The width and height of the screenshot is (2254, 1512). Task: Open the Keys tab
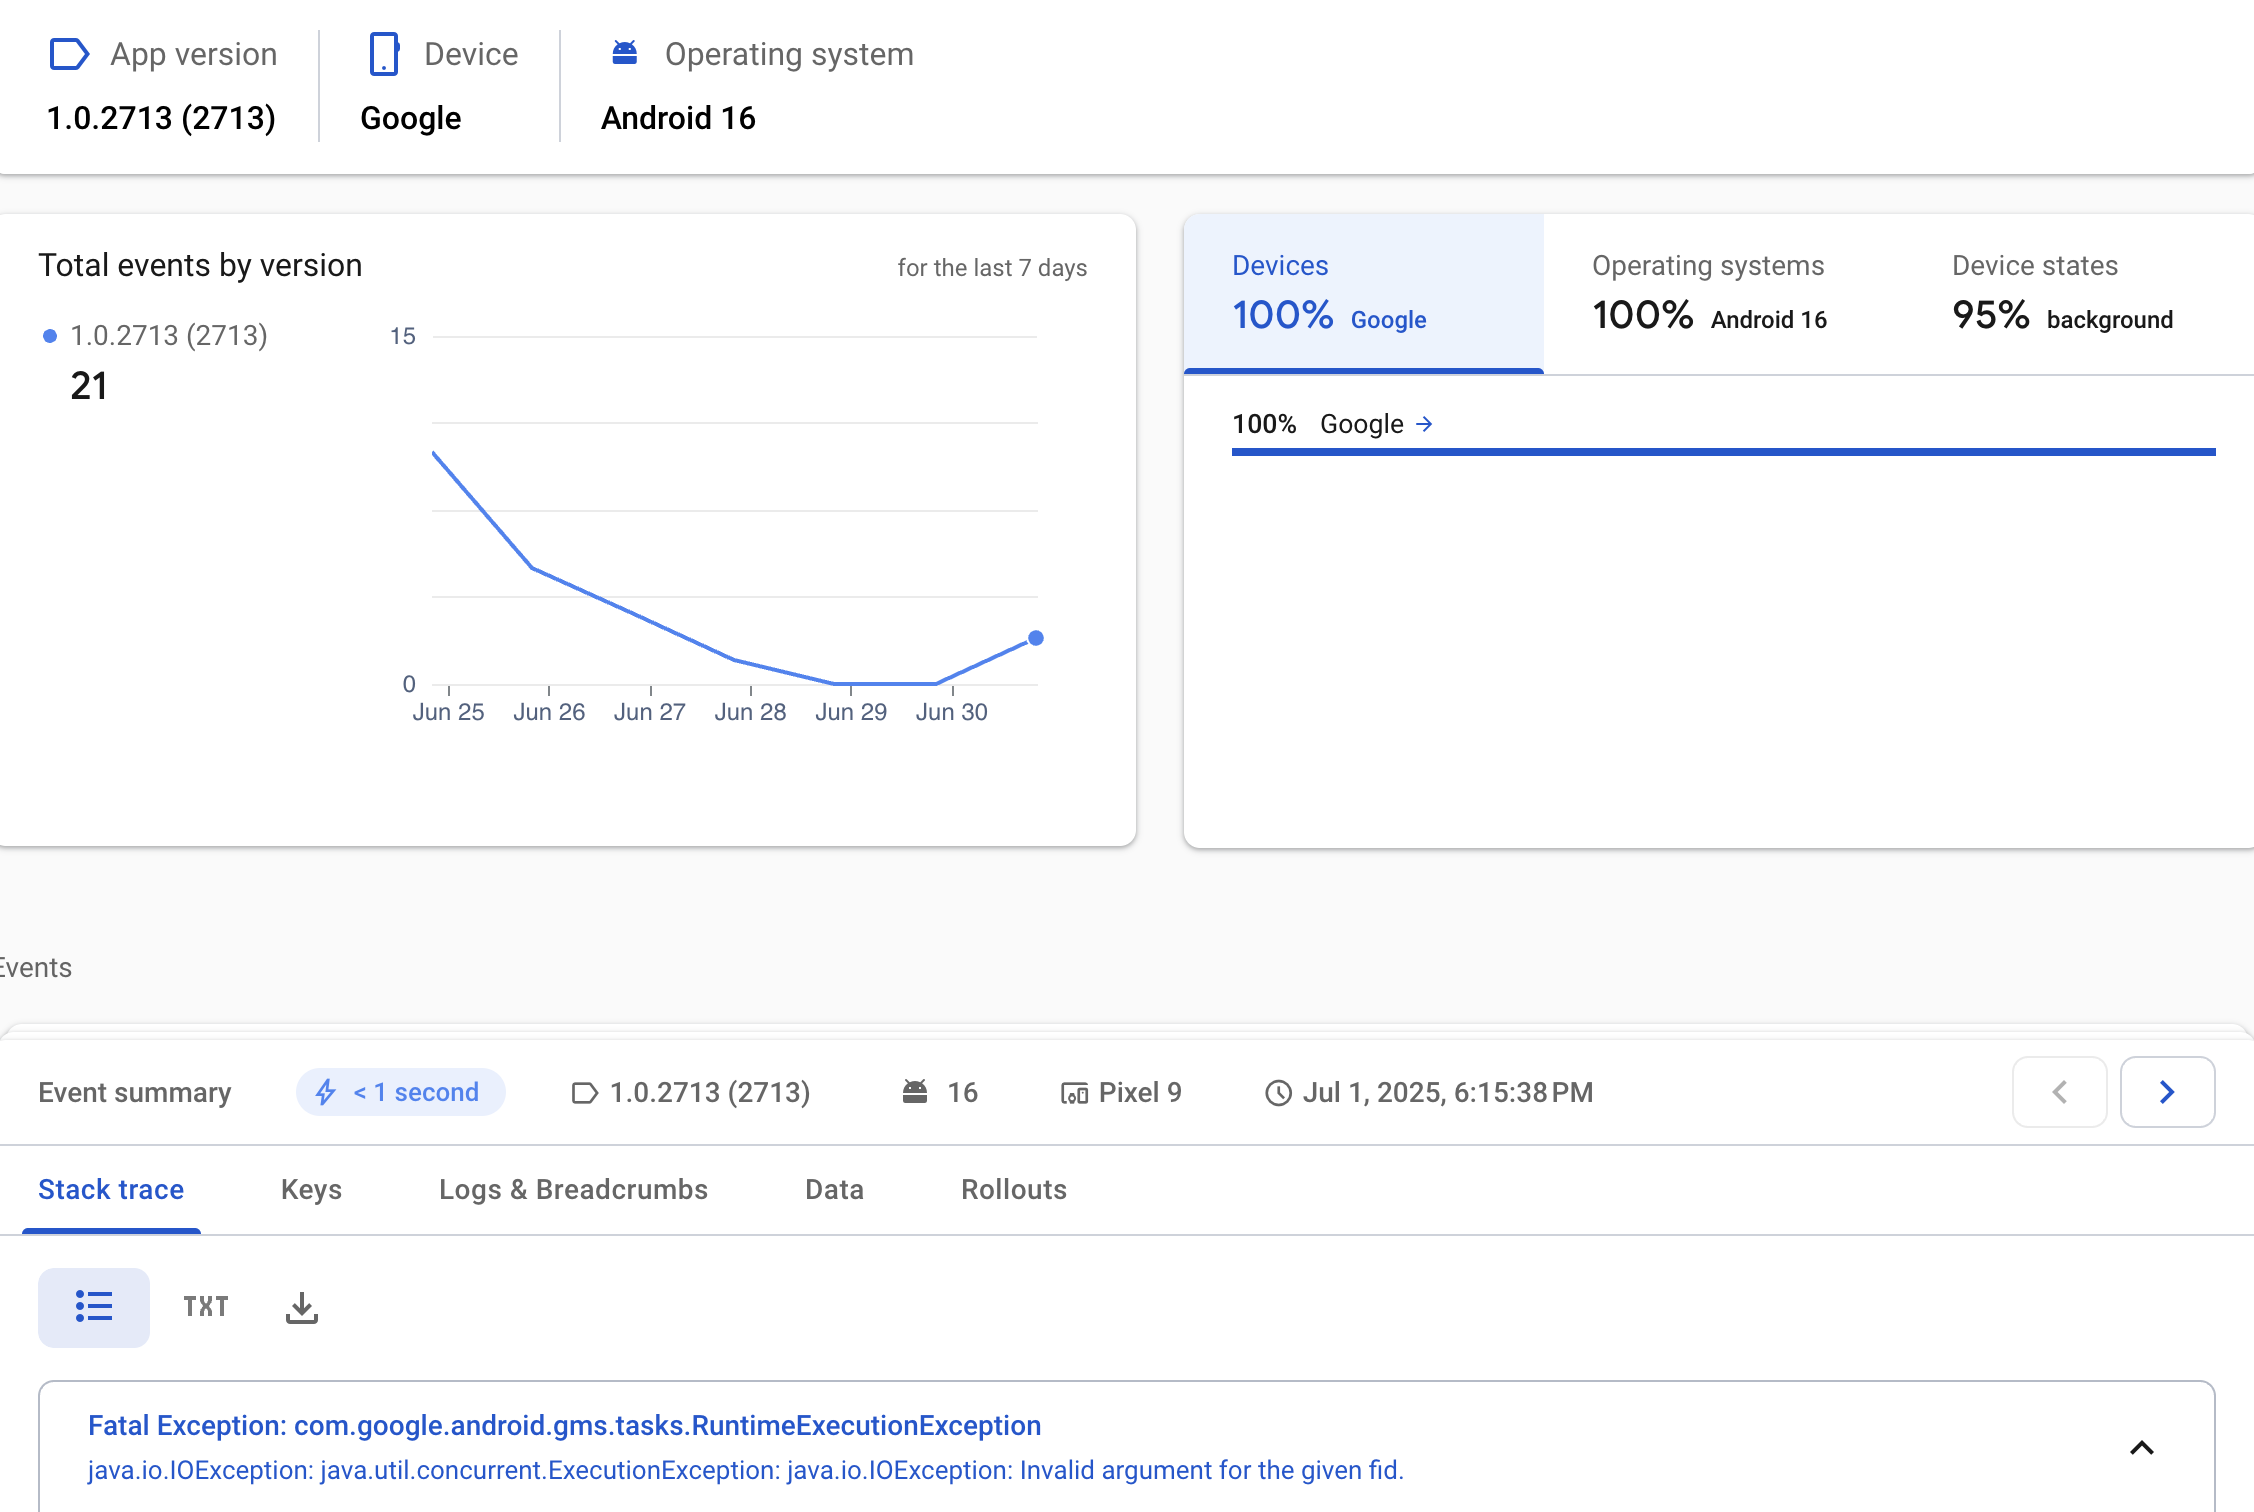[311, 1189]
